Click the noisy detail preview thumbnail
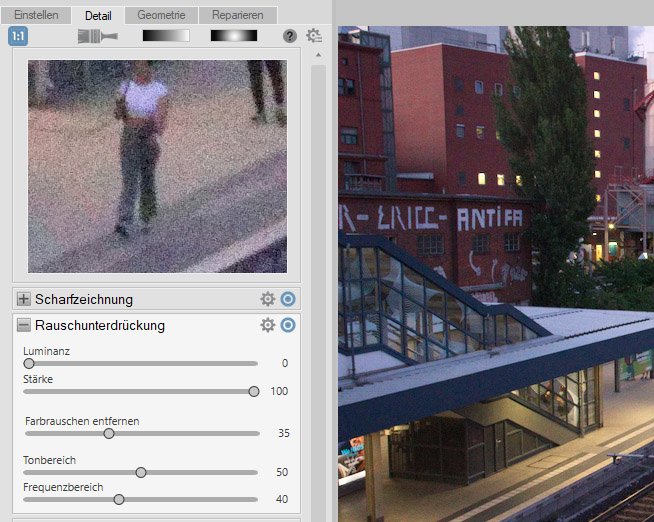654x522 pixels. 157,166
